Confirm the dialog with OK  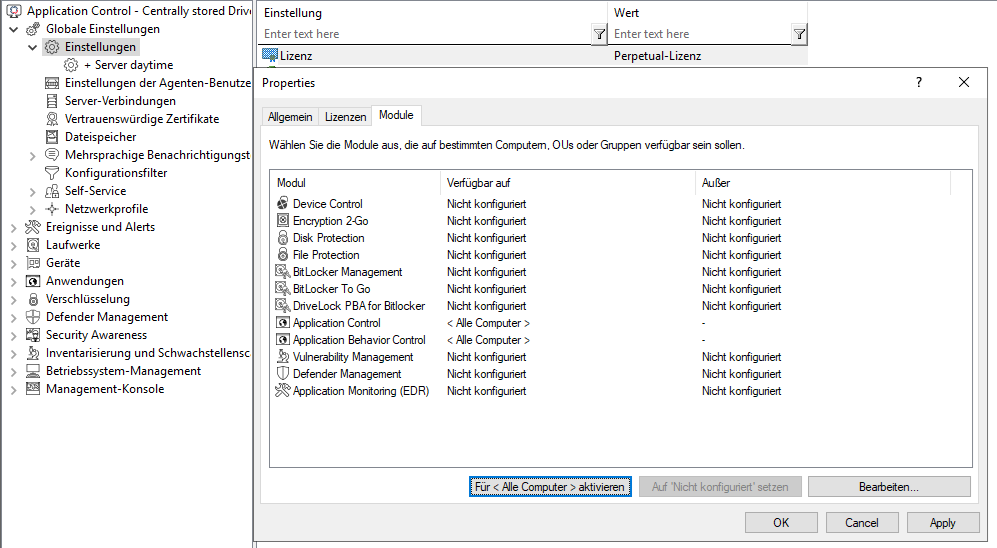click(x=781, y=522)
